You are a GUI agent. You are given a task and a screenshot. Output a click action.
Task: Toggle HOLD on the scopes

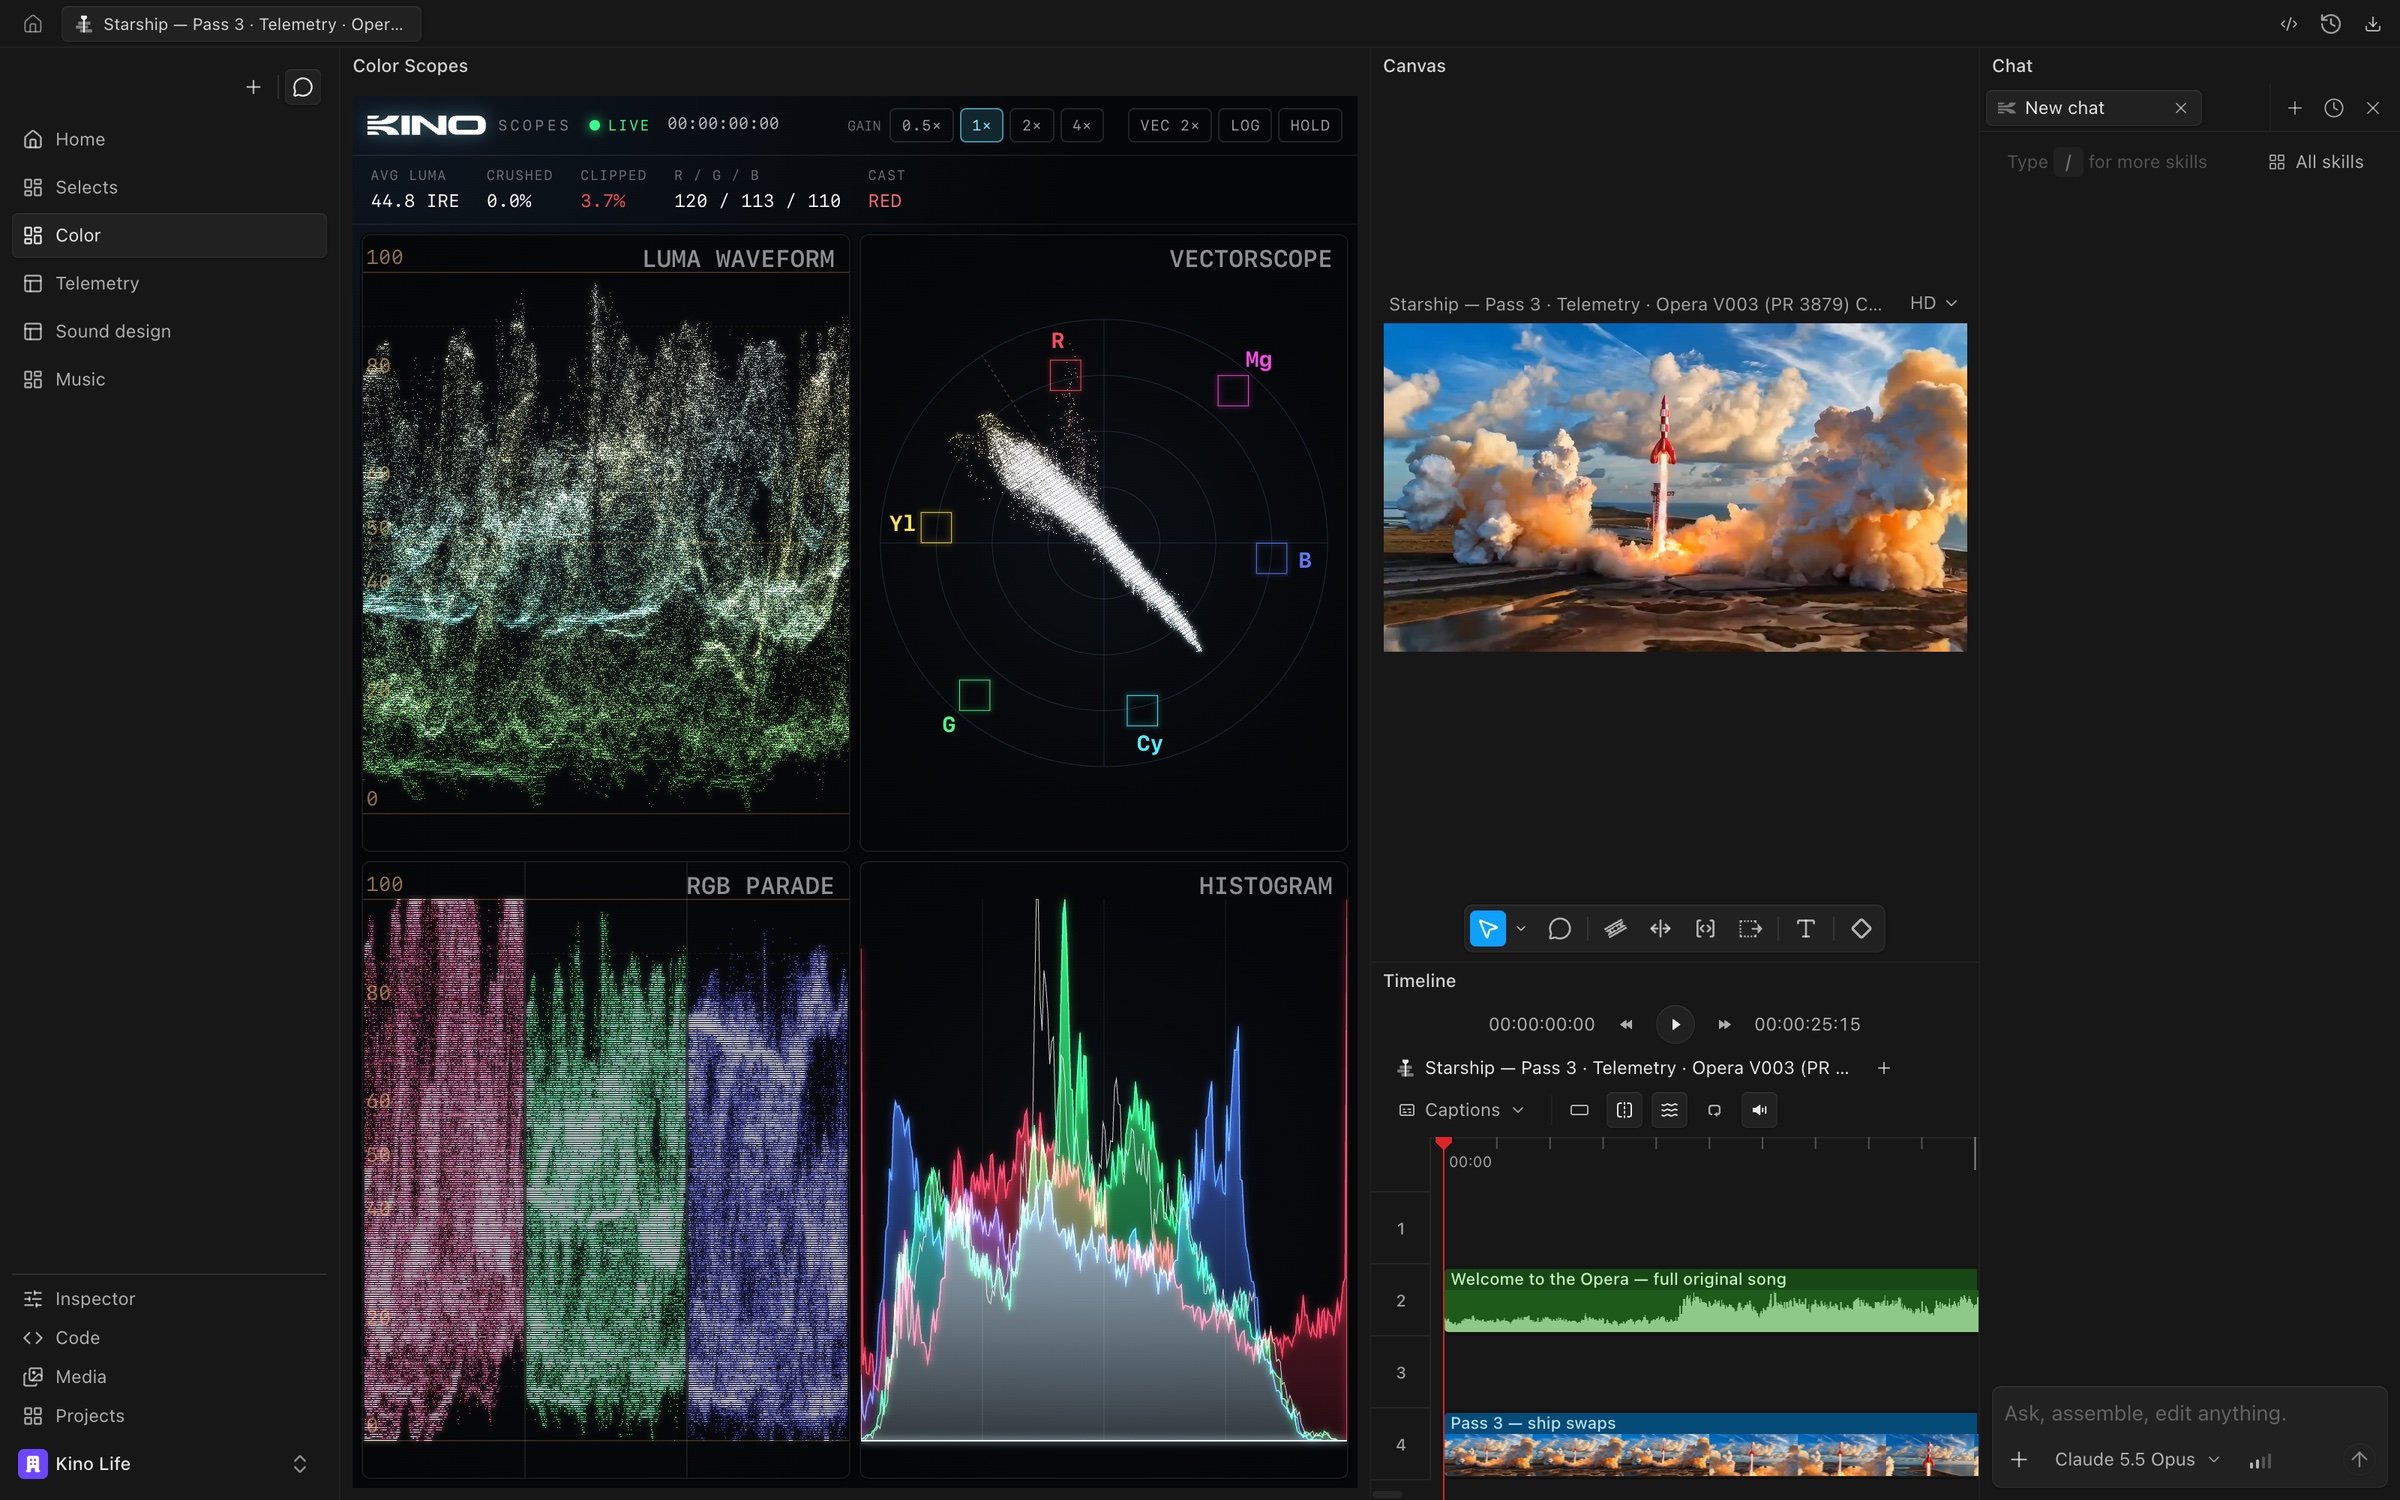(x=1309, y=125)
